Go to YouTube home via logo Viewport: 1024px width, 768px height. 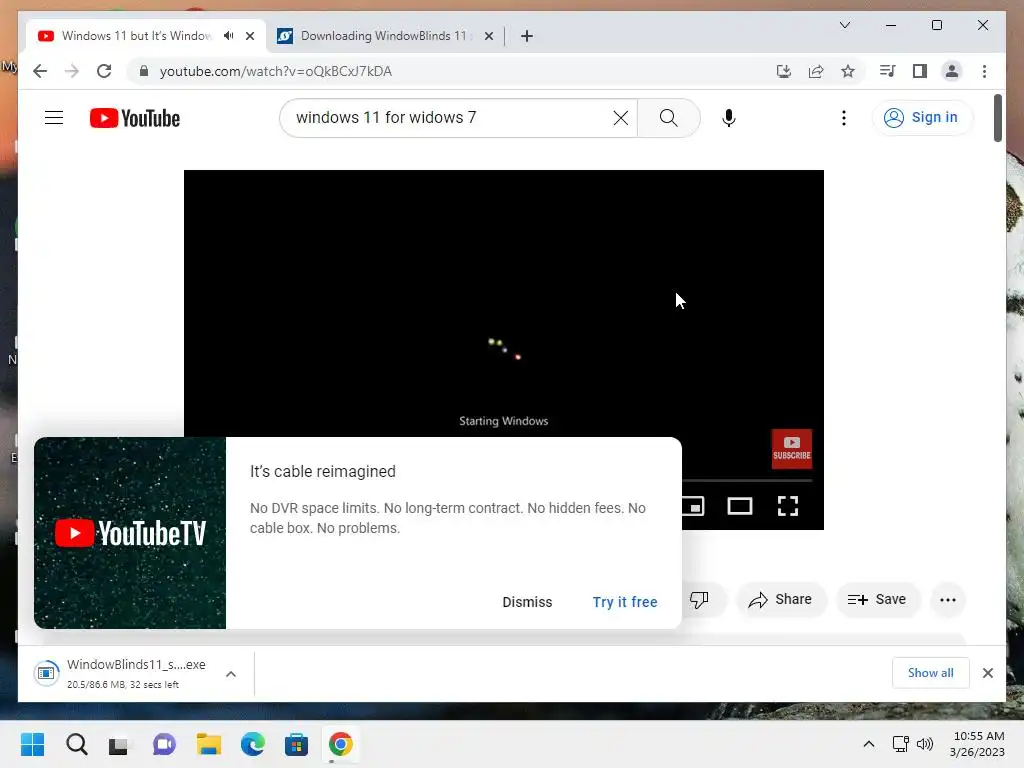pyautogui.click(x=135, y=118)
